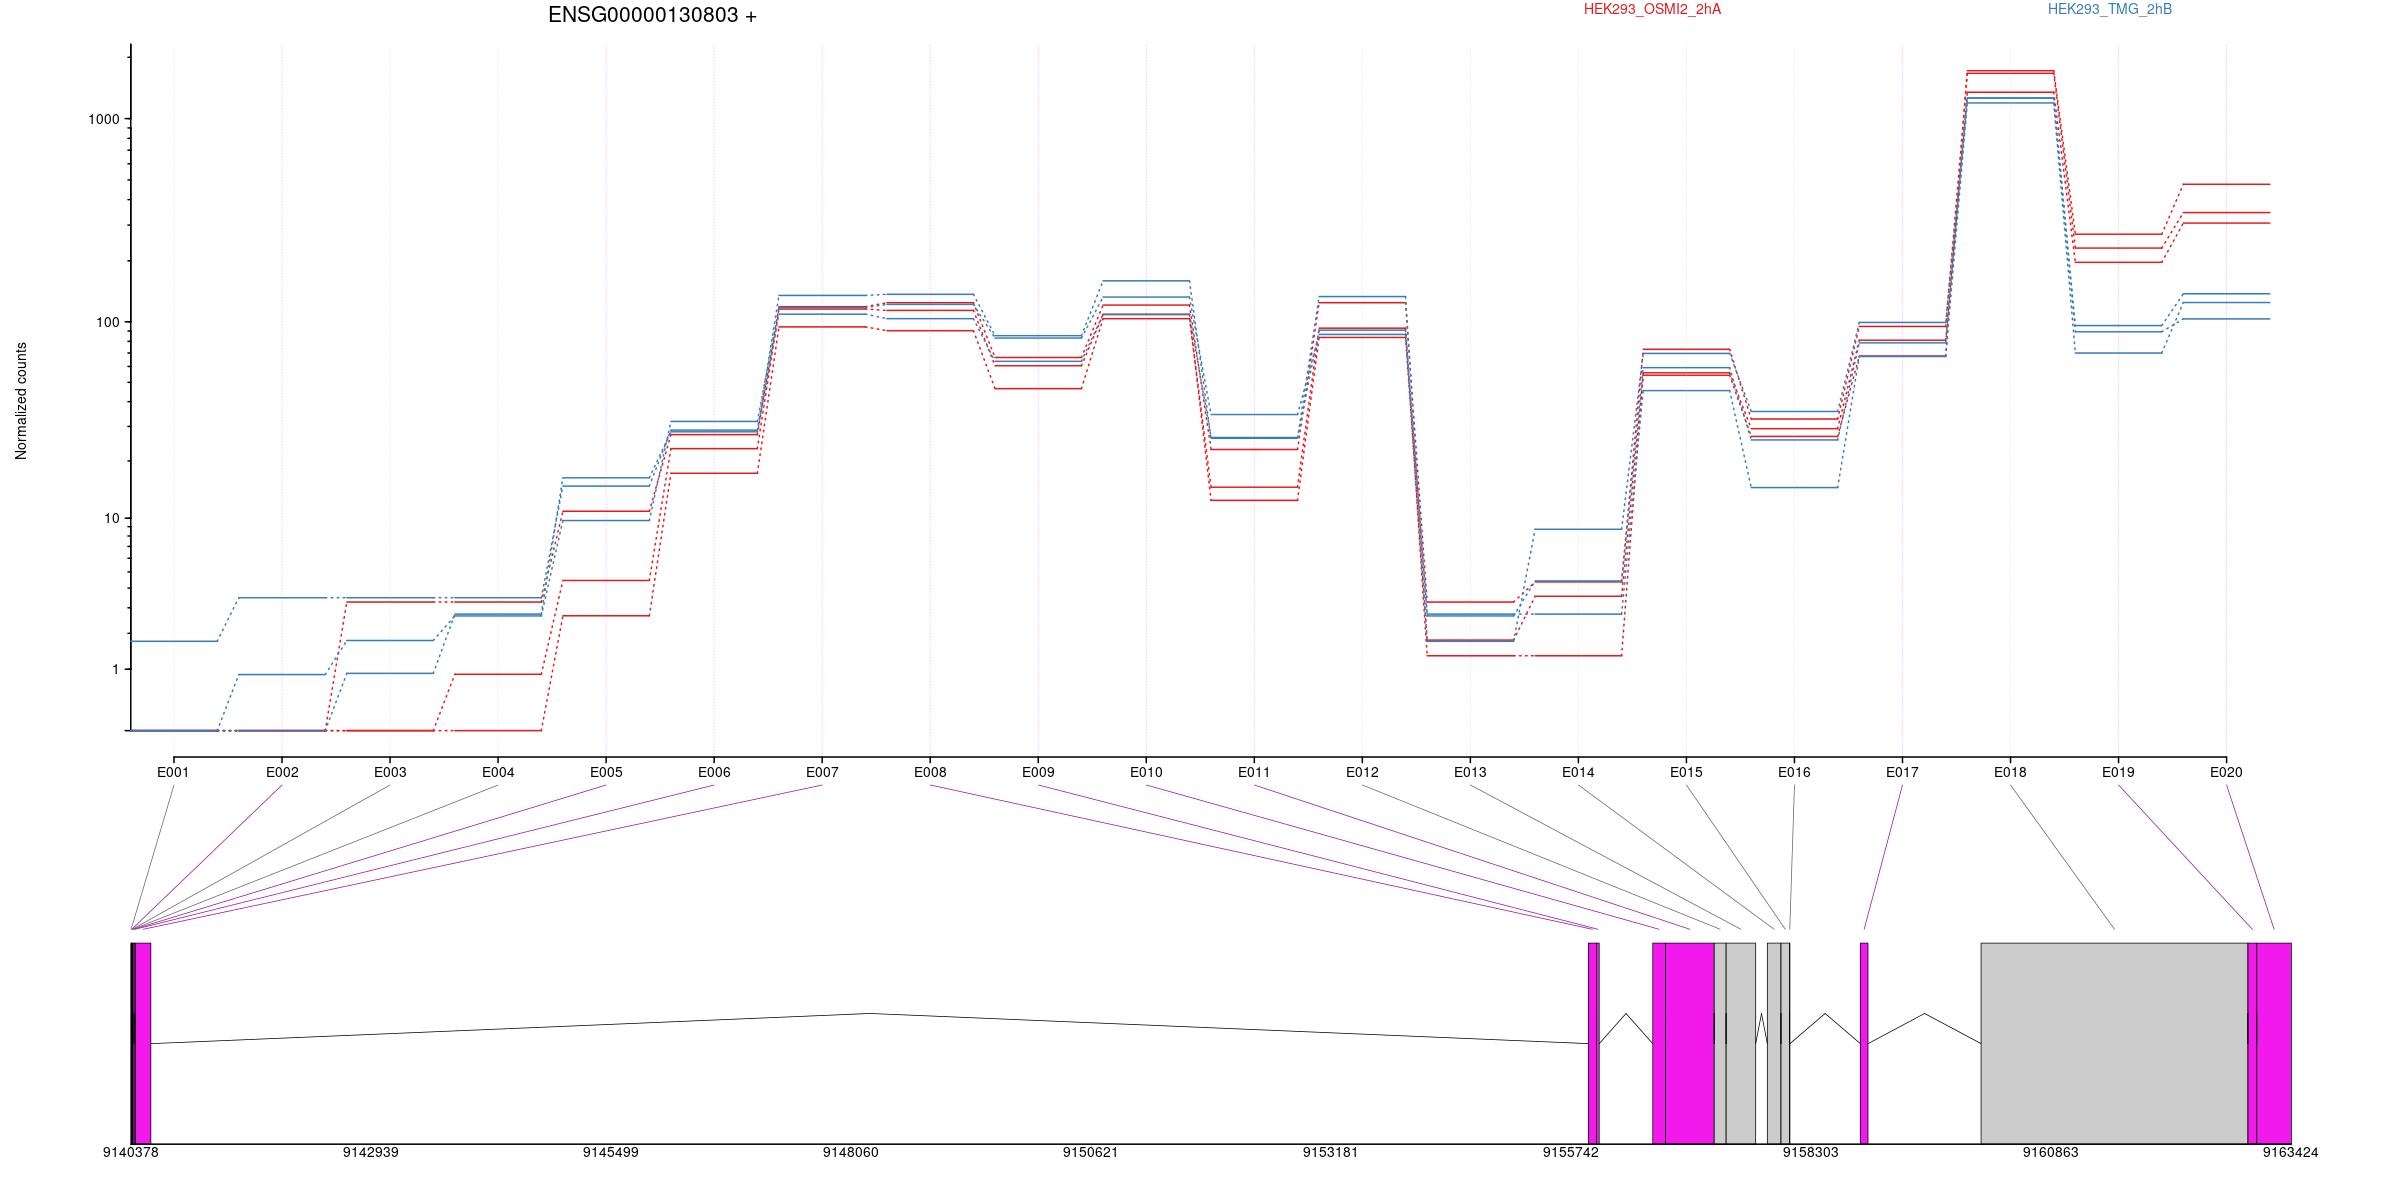Click the narrow magenta exon block for E017
This screenshot has width=2400, height=1200.
(x=1864, y=1043)
